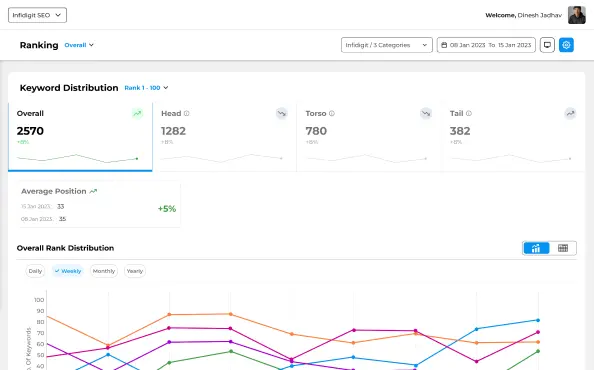The width and height of the screenshot is (594, 370).
Task: Open the Infidigit / 3 Categories selector
Action: coord(386,45)
